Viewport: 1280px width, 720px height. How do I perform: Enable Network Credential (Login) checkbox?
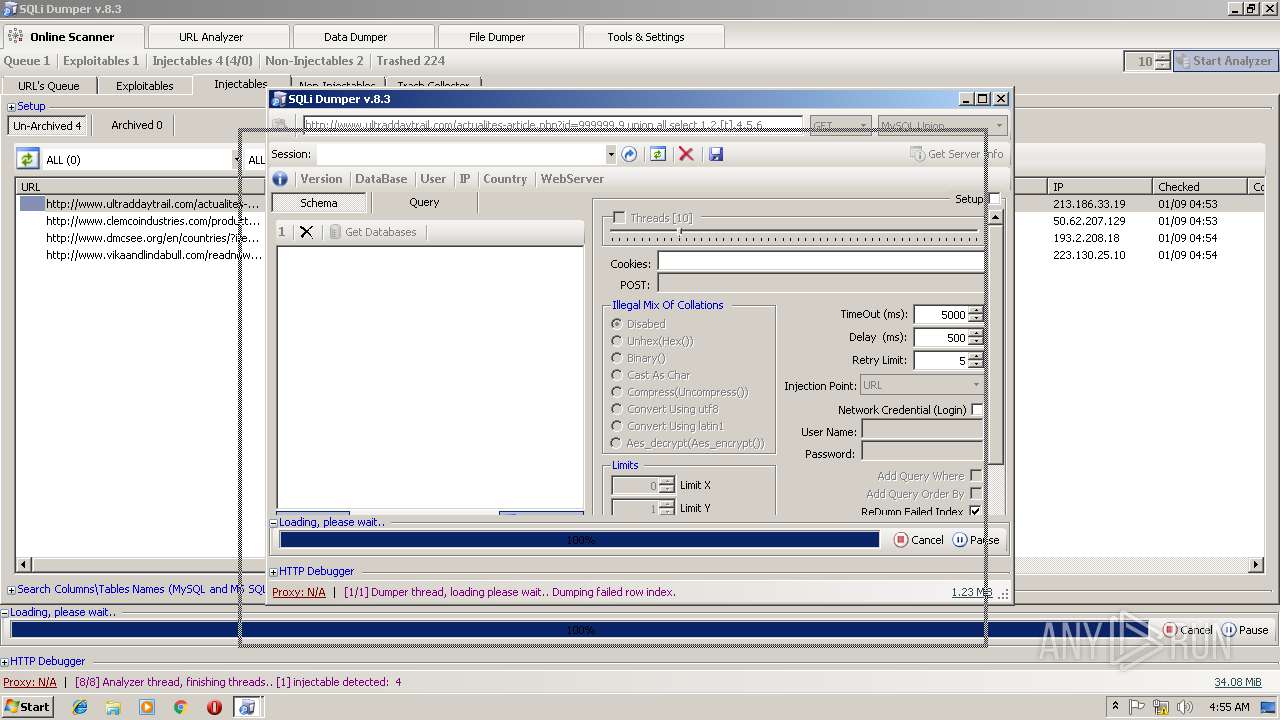pyautogui.click(x=977, y=410)
